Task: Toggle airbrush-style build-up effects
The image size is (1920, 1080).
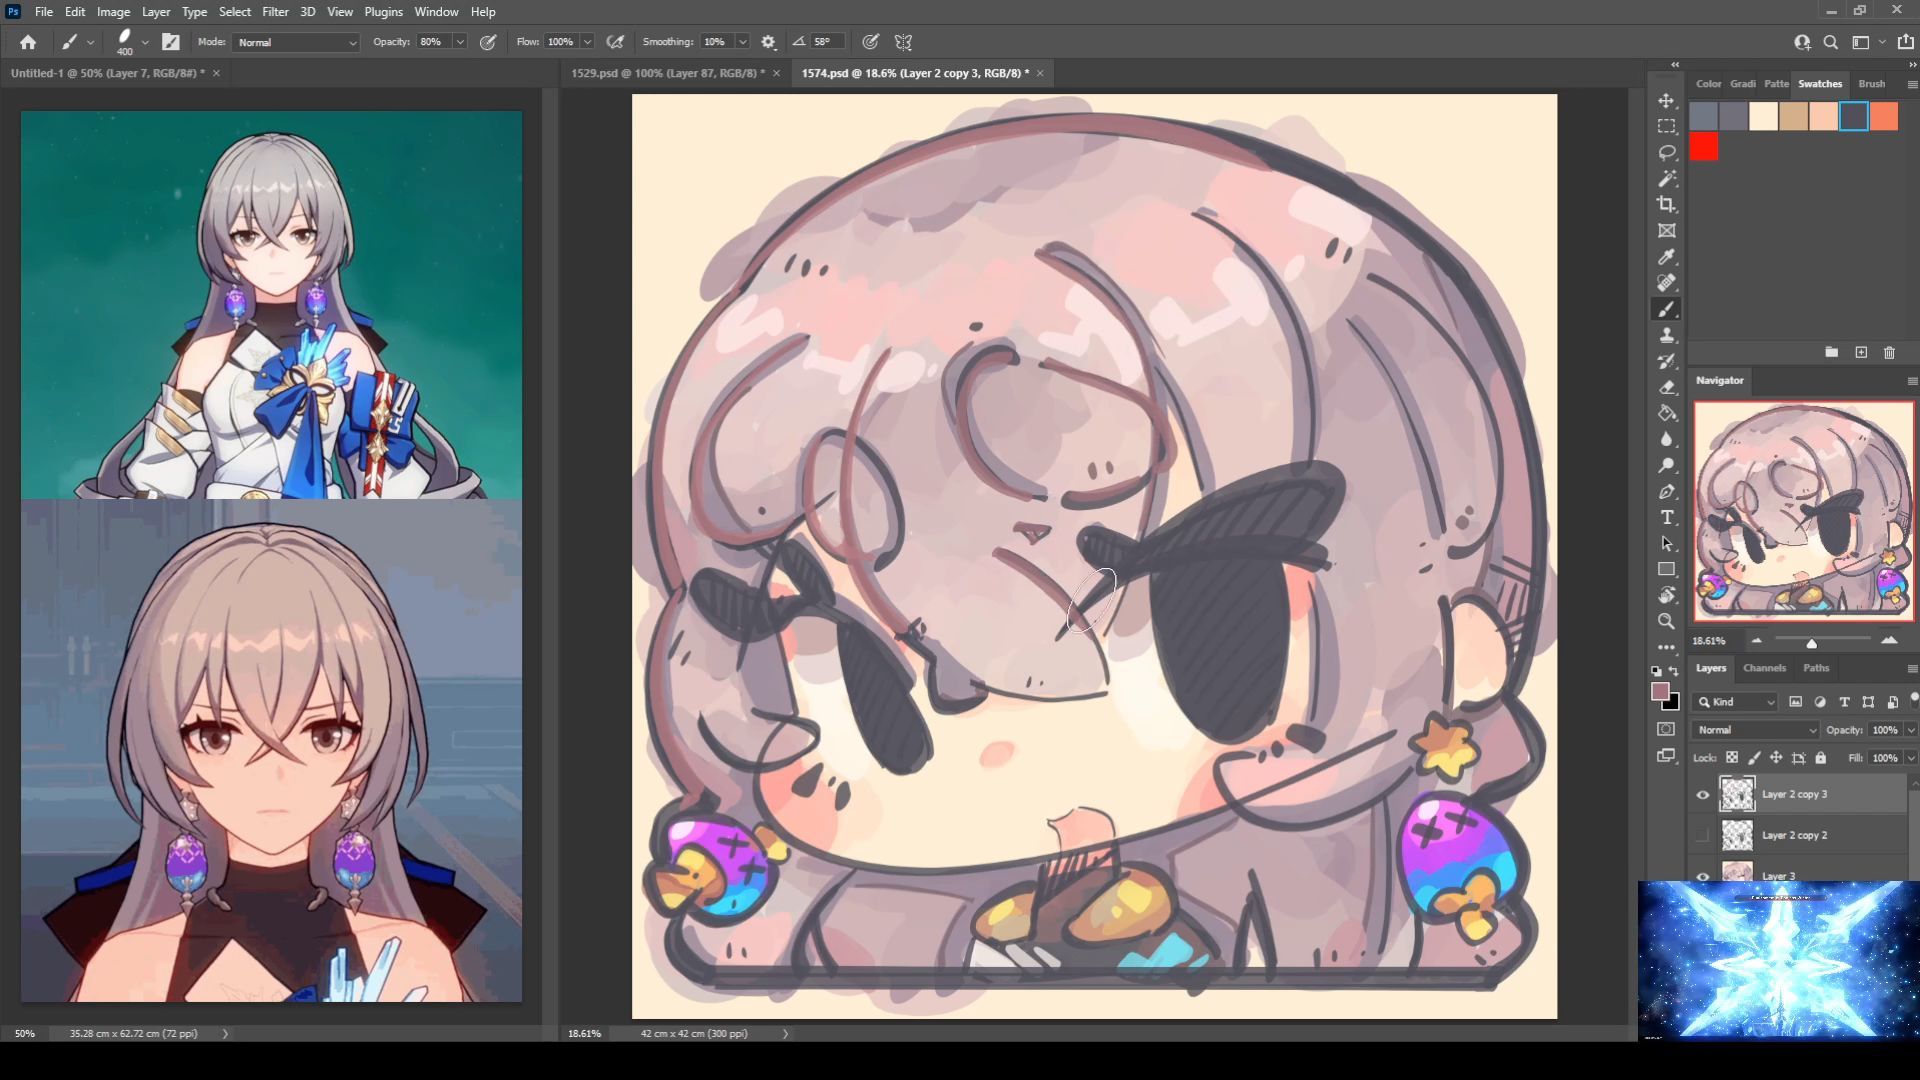Action: click(x=615, y=42)
